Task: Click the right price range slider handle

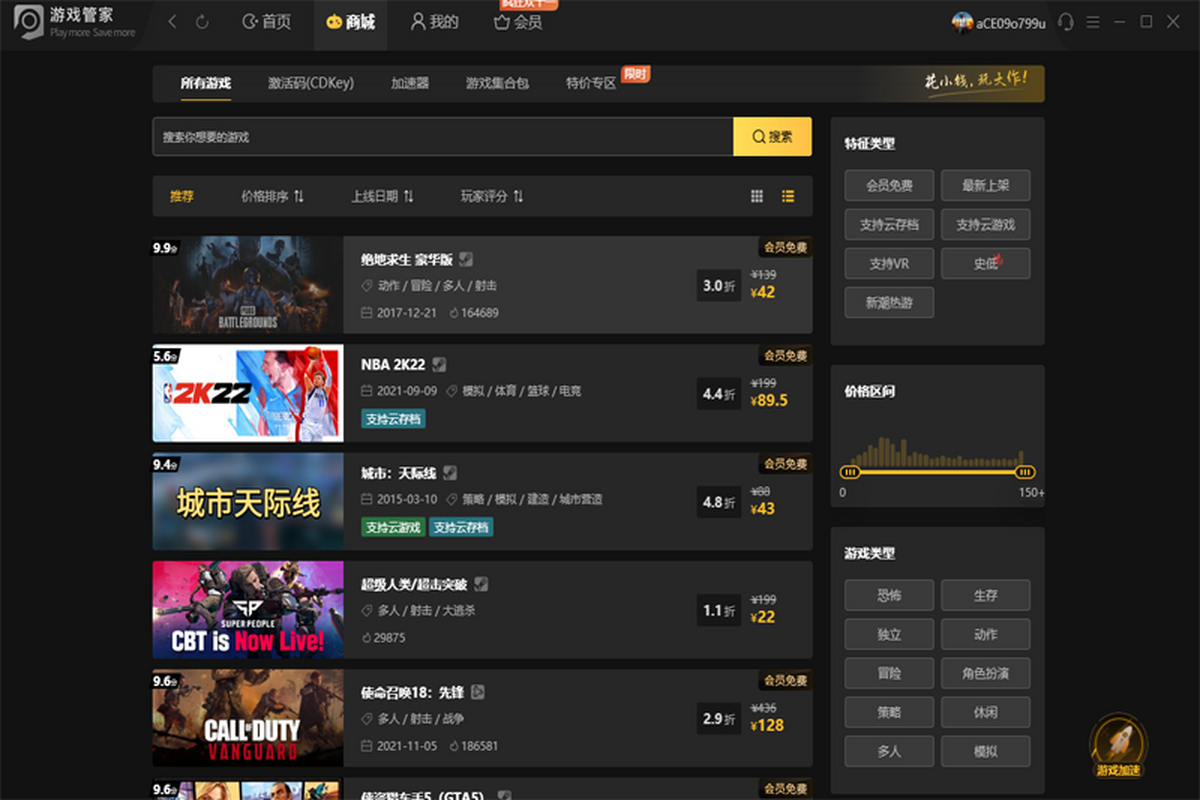Action: tap(1024, 472)
